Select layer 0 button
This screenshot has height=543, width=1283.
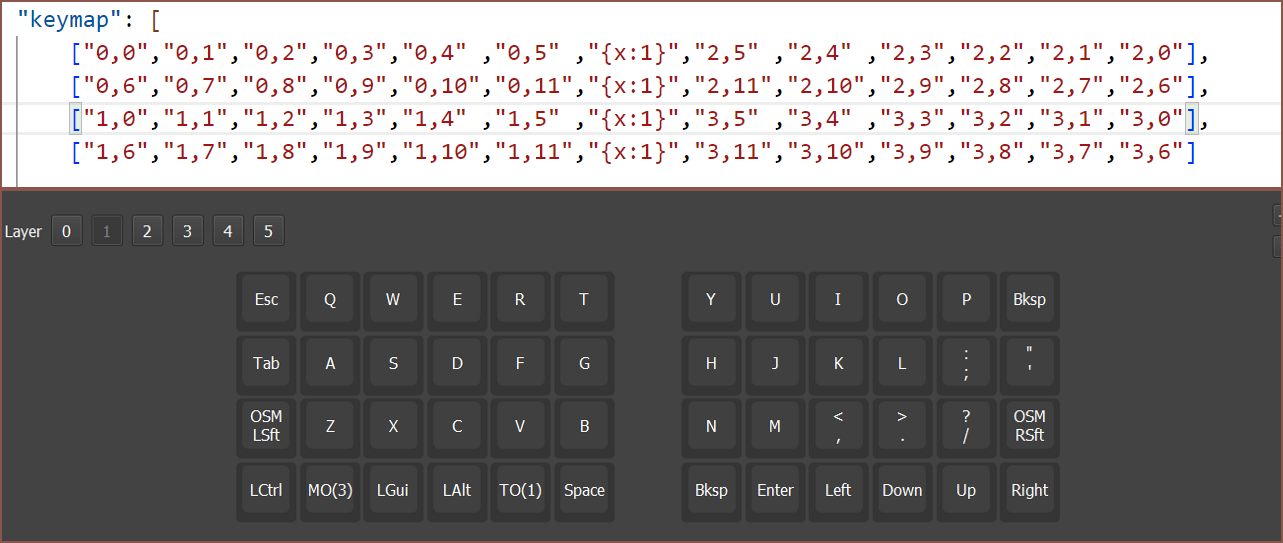[x=67, y=232]
